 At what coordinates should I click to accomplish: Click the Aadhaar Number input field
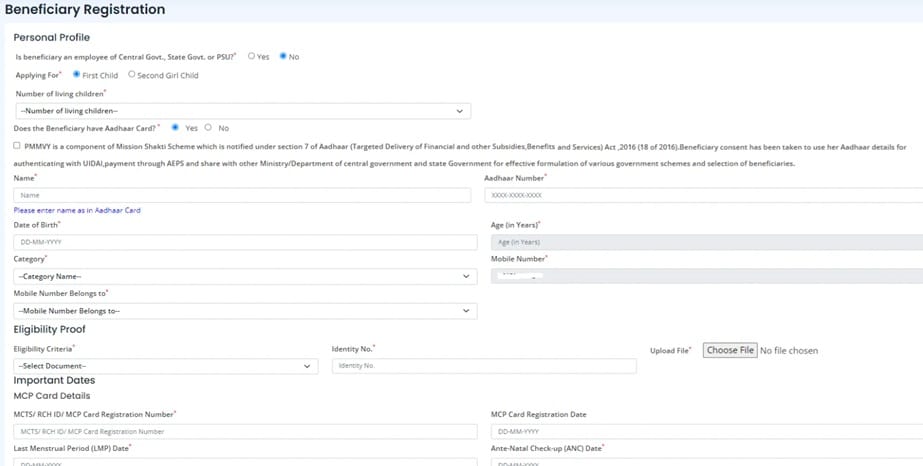pyautogui.click(x=703, y=195)
